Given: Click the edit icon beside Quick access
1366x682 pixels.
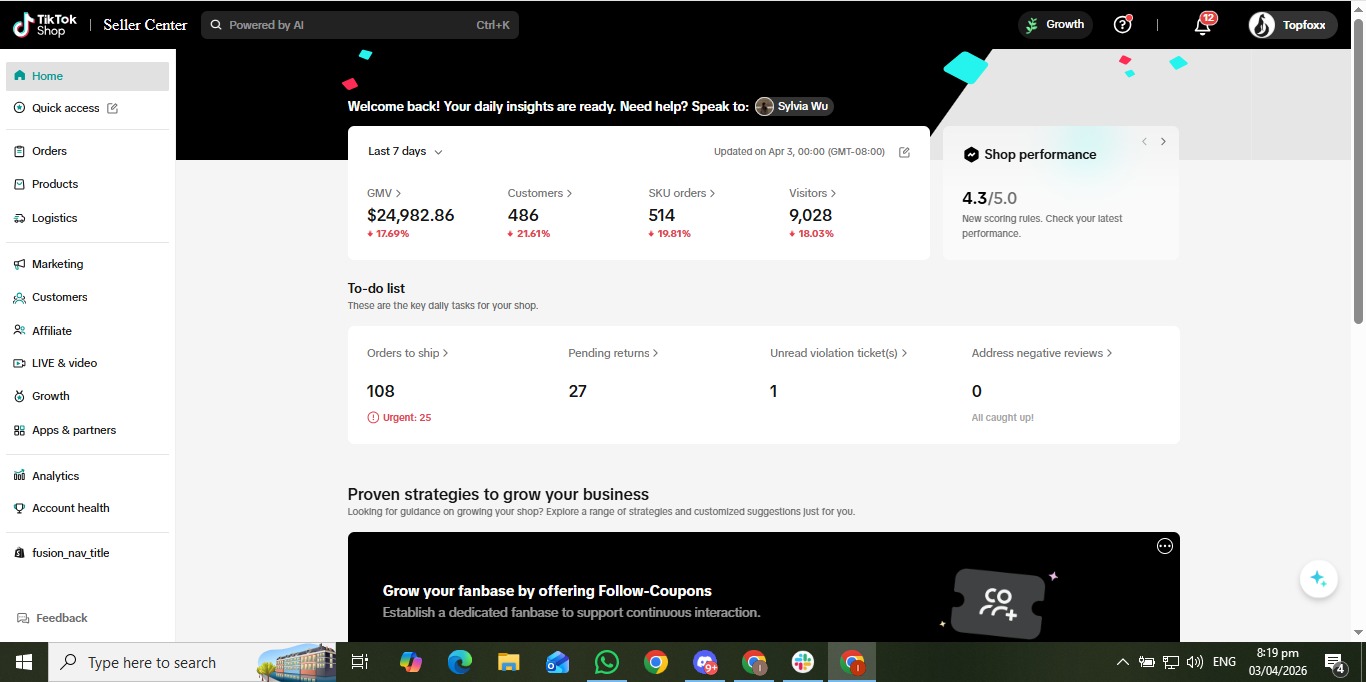Looking at the screenshot, I should point(112,108).
